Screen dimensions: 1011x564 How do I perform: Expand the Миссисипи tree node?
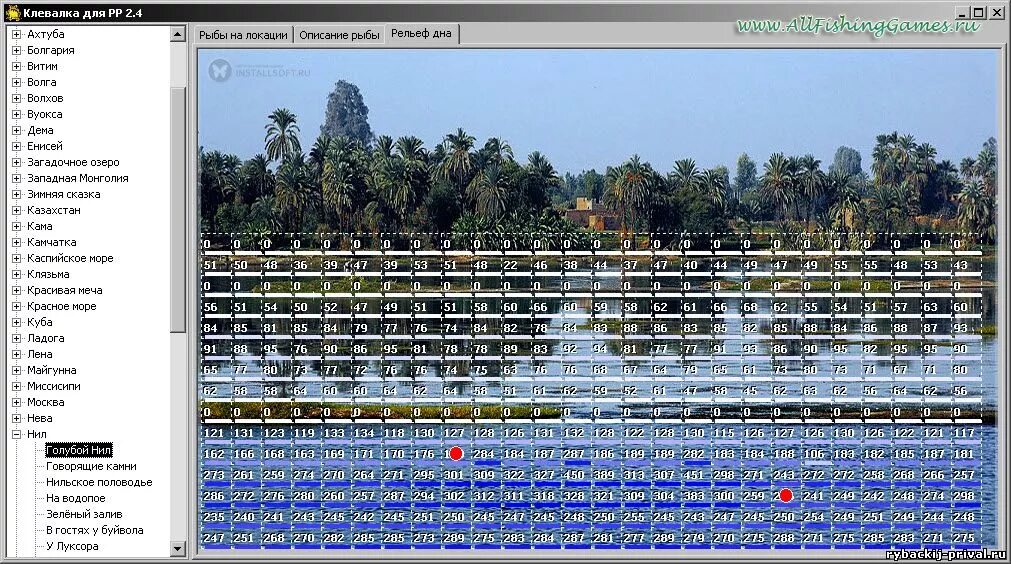pyautogui.click(x=16, y=386)
